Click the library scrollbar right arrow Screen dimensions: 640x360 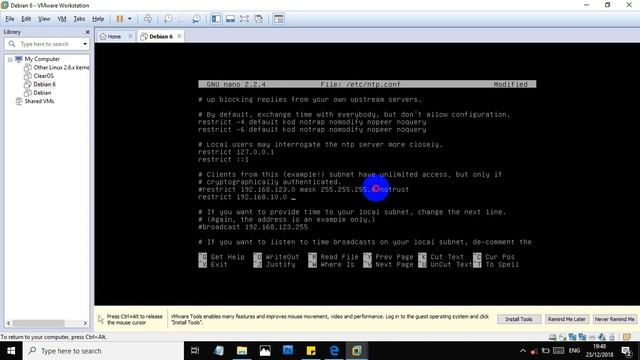pos(85,323)
